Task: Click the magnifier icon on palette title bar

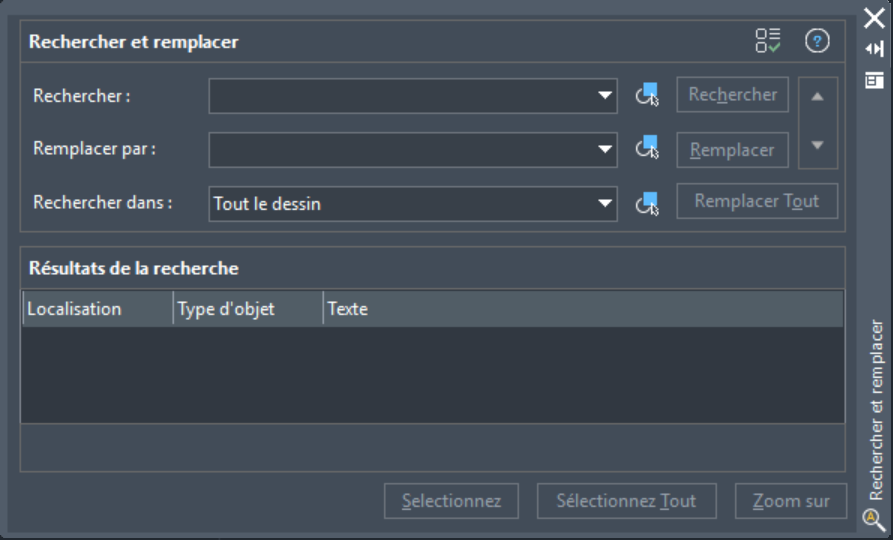Action: (874, 519)
